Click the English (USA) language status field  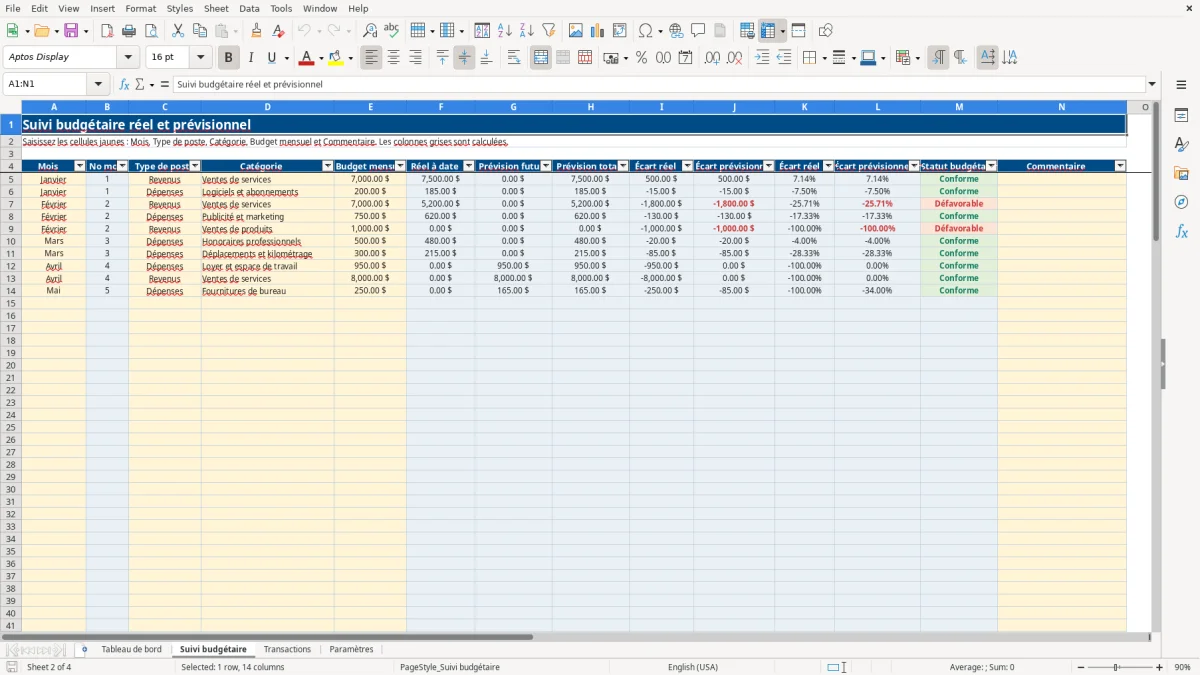click(693, 667)
